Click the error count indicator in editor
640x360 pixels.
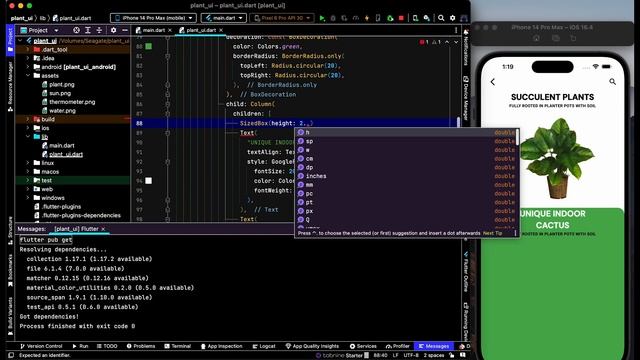click(x=424, y=42)
